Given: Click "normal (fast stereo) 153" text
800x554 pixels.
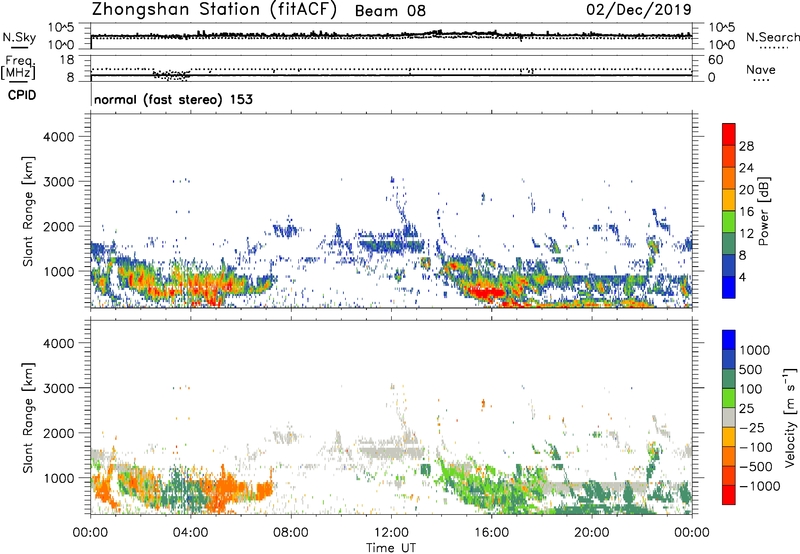Looking at the screenshot, I should click(x=173, y=99).
